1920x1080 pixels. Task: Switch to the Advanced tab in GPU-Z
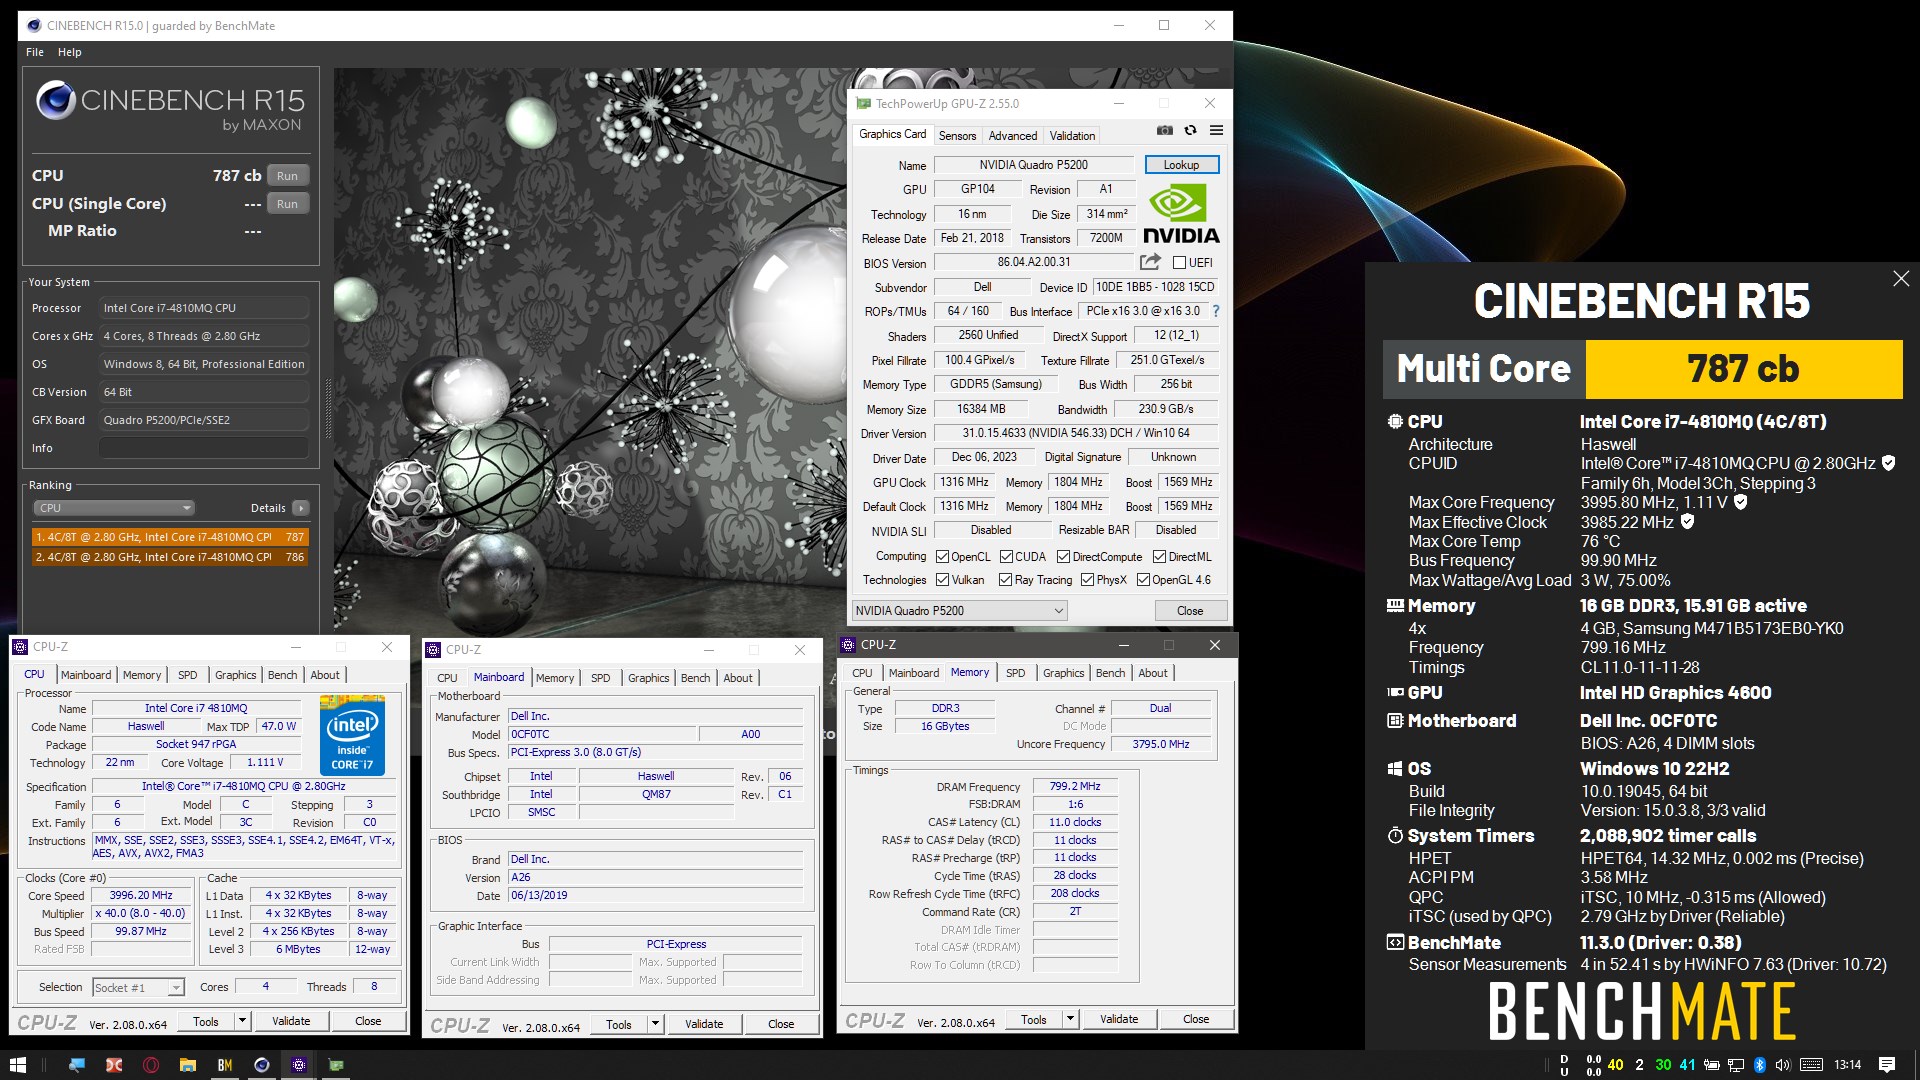tap(1013, 136)
